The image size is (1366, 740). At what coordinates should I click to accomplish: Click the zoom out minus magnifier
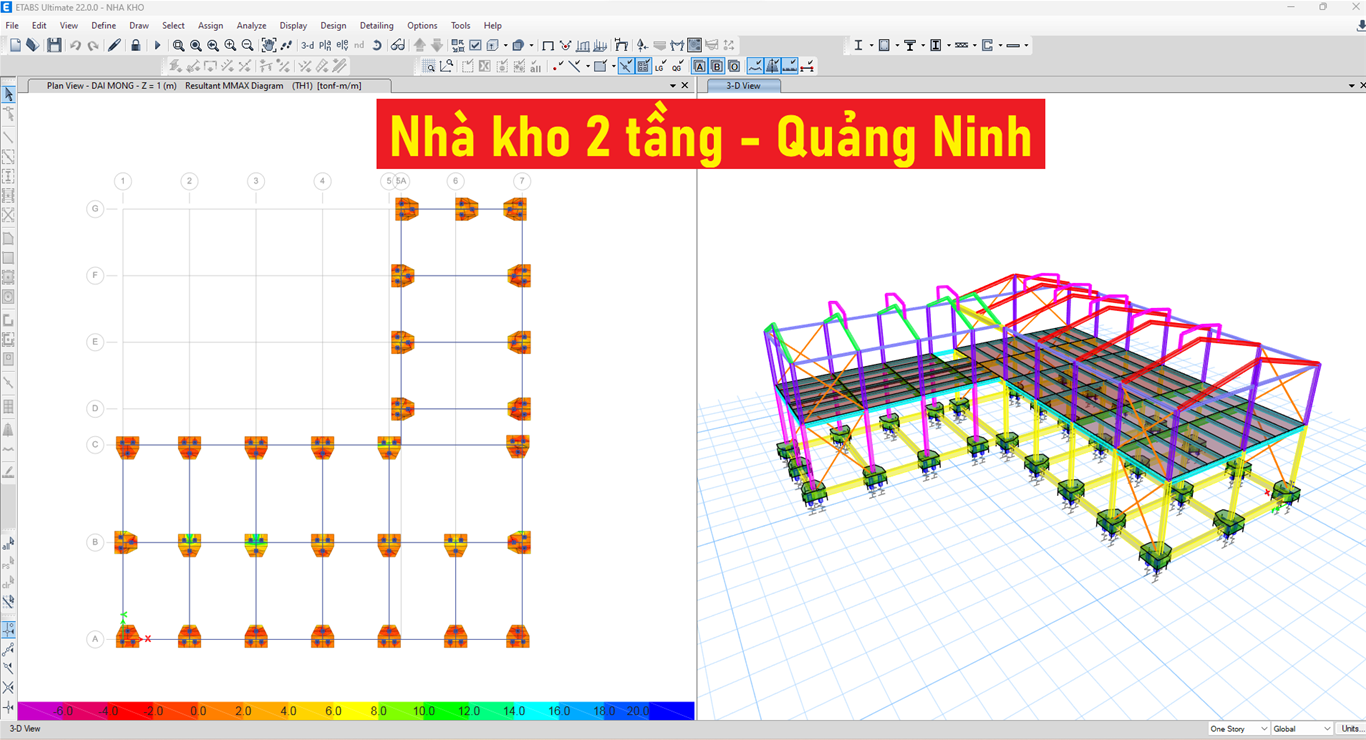pyautogui.click(x=247, y=45)
